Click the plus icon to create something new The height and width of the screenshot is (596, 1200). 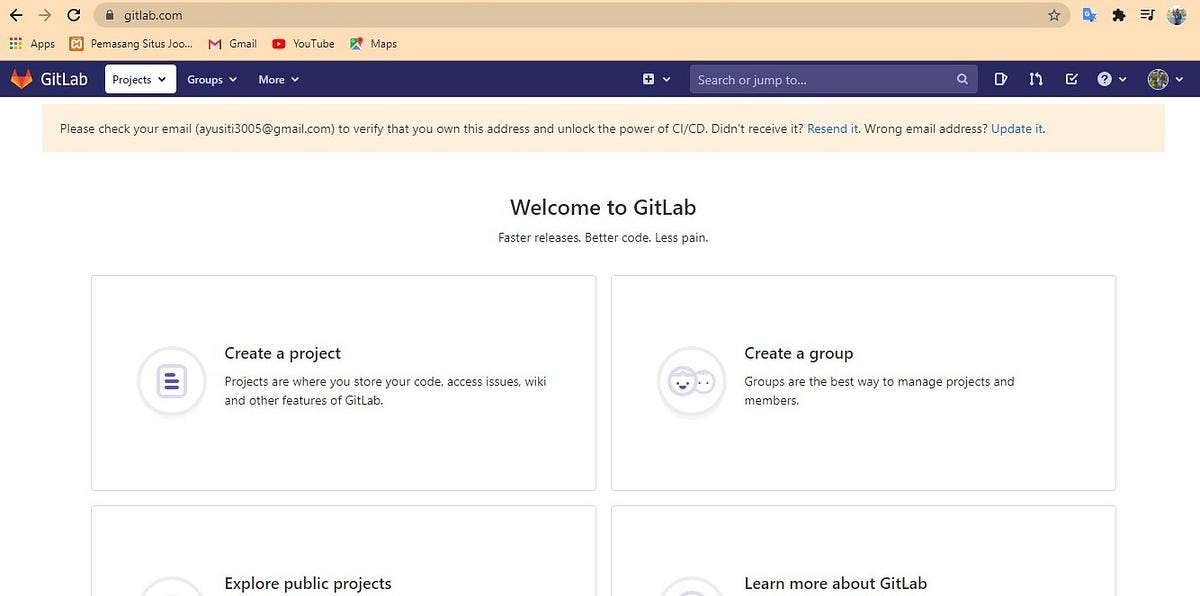pyautogui.click(x=648, y=79)
